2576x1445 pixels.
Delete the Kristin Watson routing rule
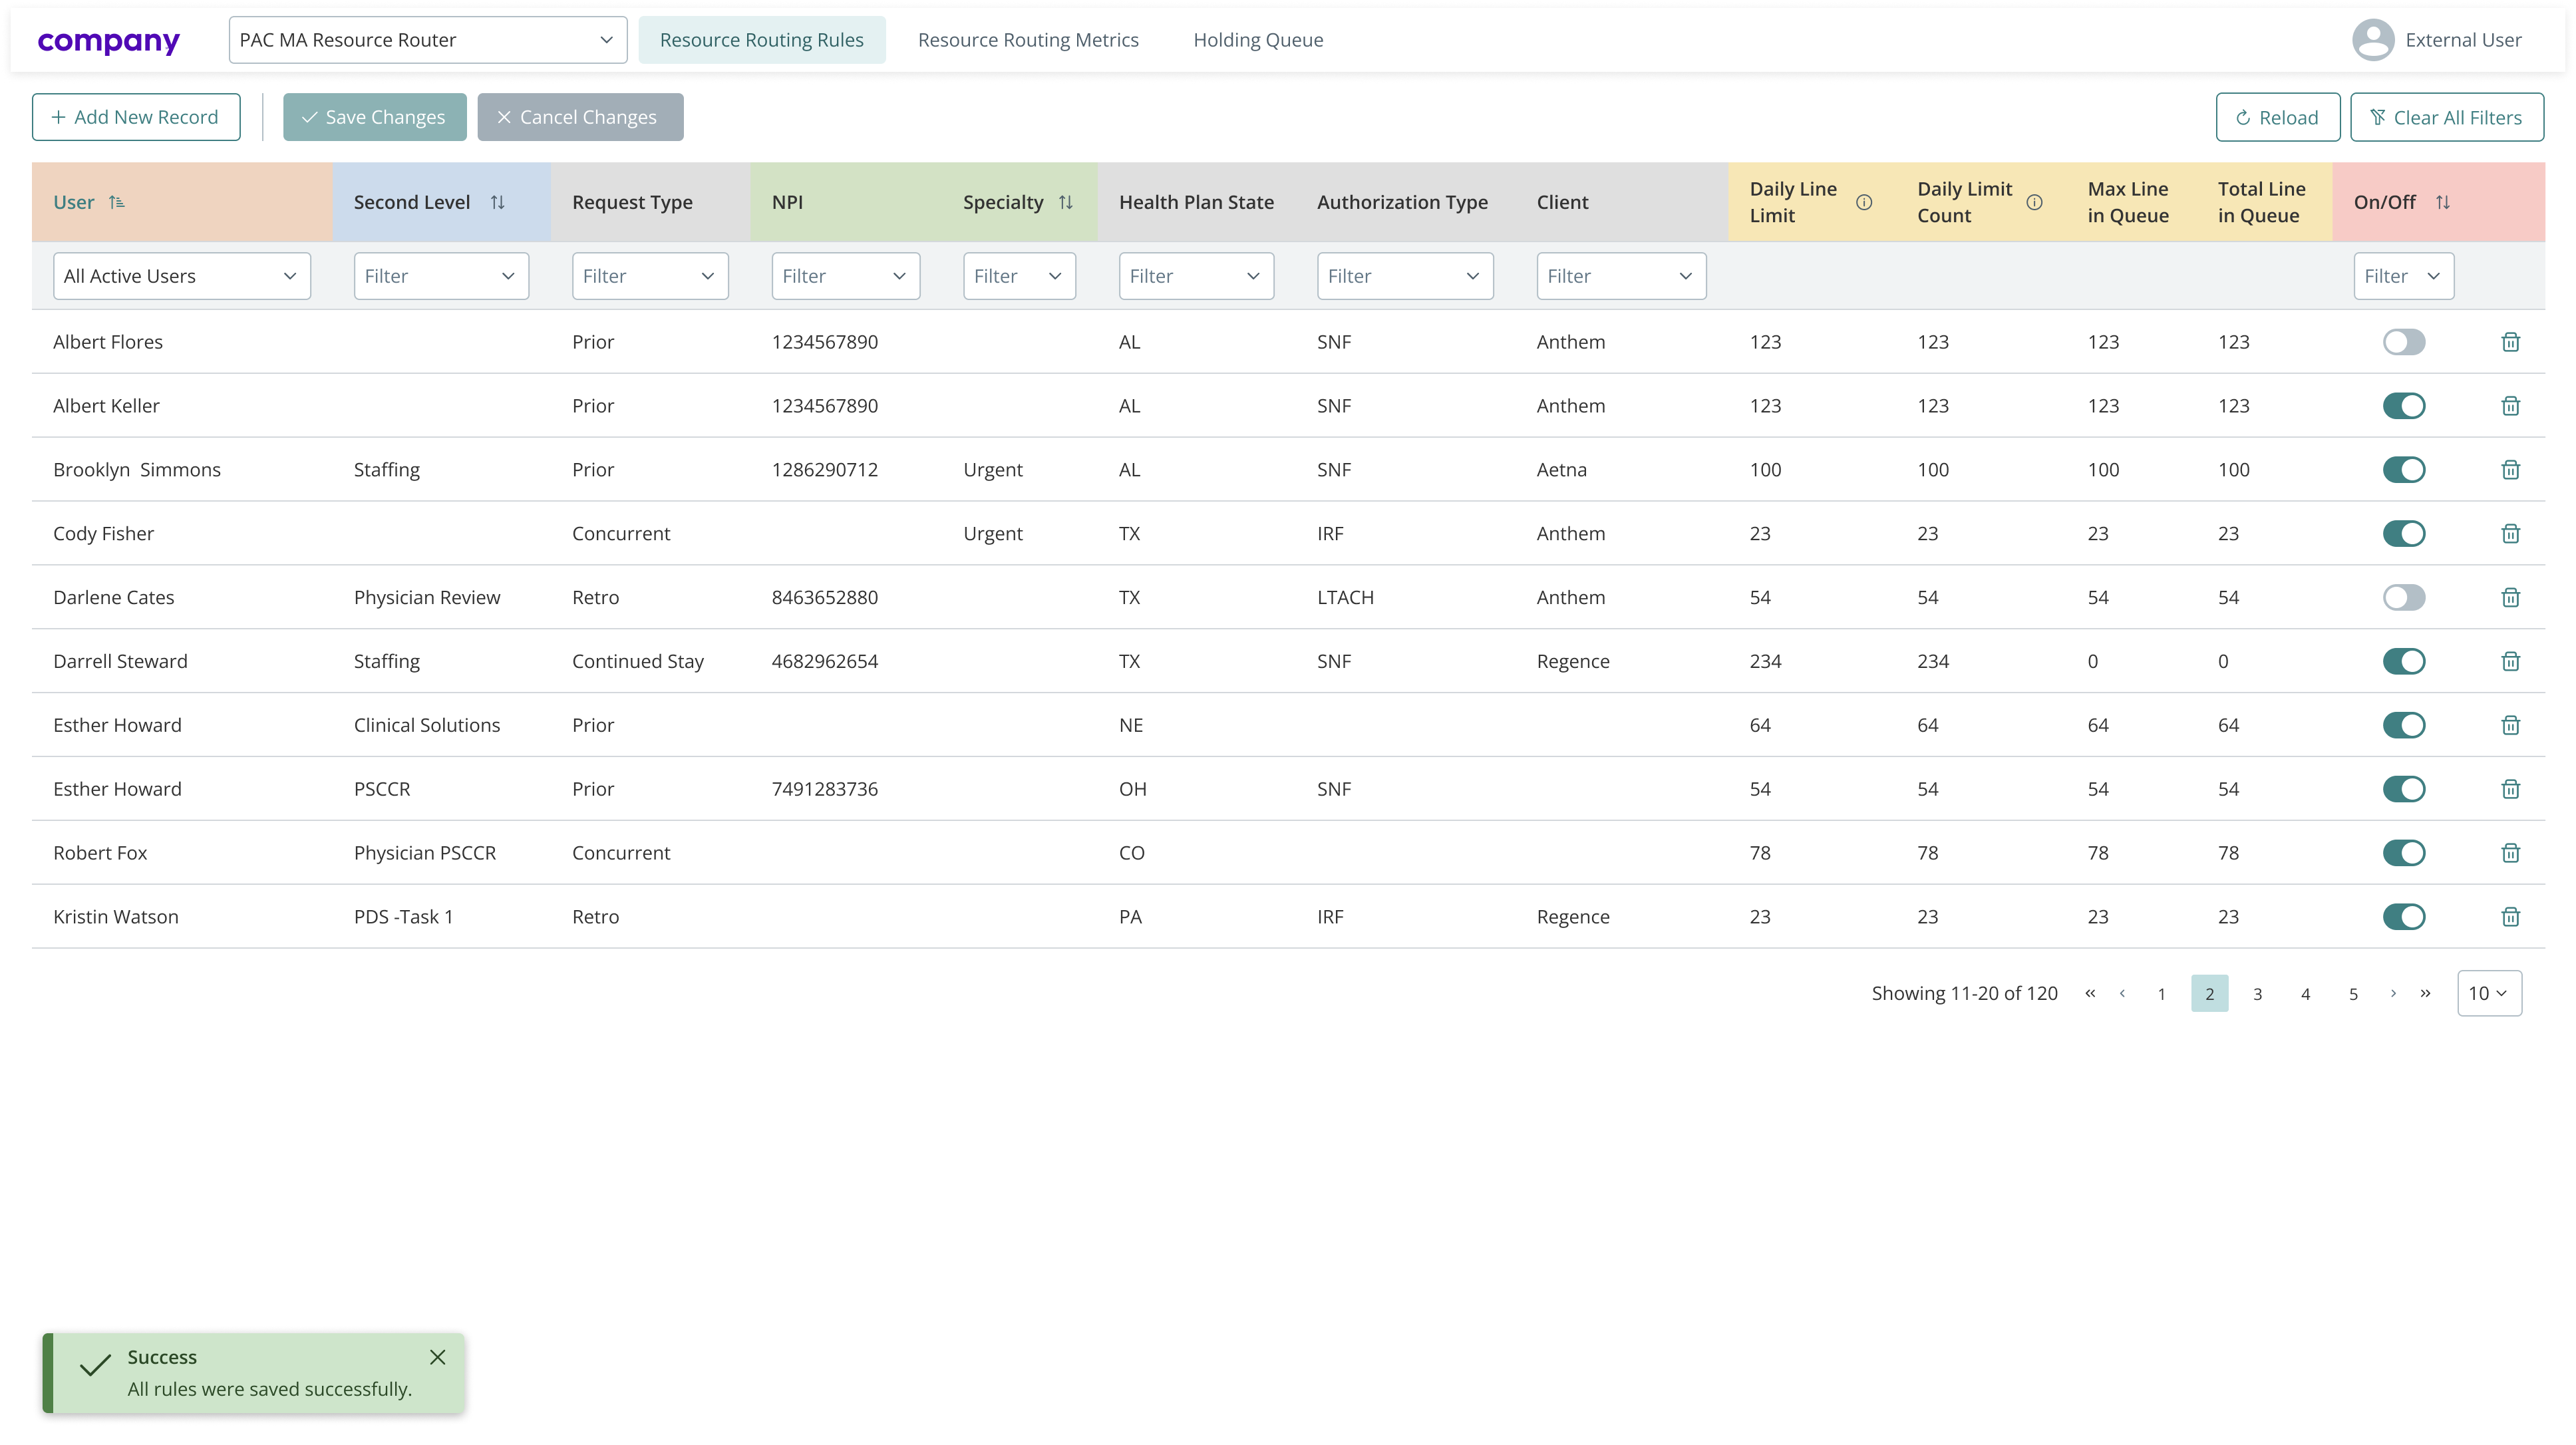[x=2511, y=916]
